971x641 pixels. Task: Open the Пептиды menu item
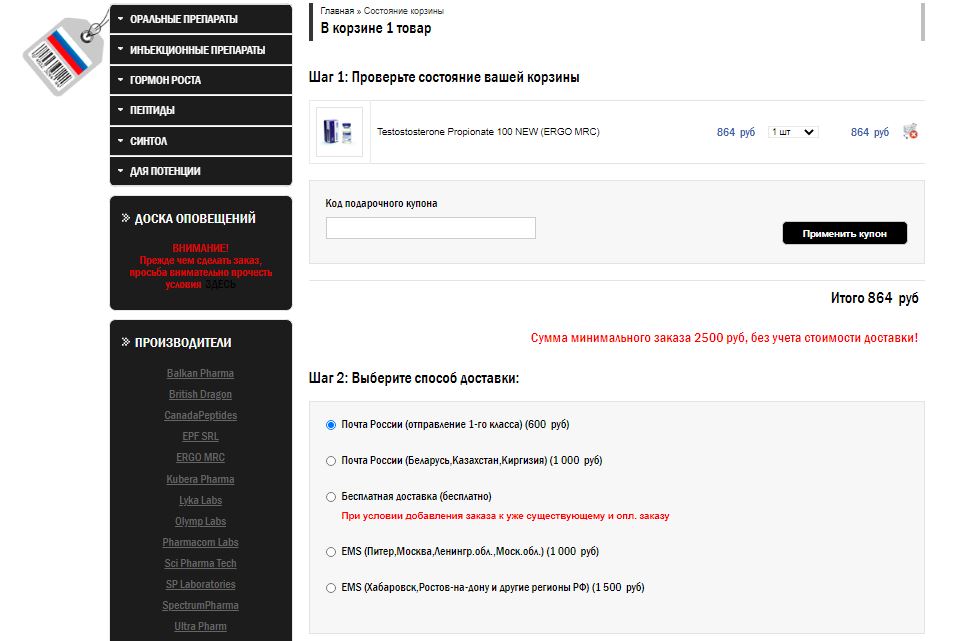point(200,110)
